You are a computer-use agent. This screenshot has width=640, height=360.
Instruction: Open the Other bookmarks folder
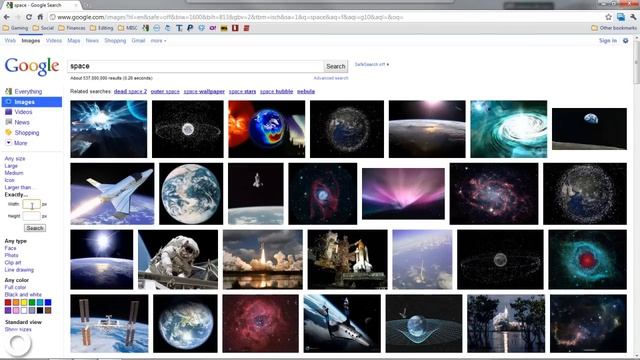click(614, 28)
